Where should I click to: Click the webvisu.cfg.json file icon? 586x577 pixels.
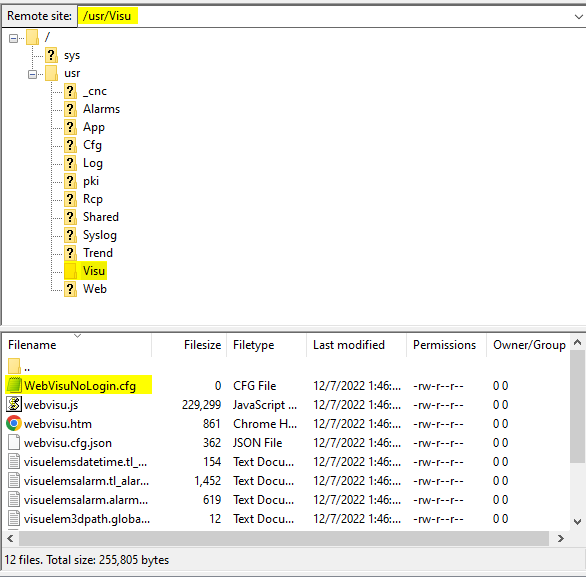[14, 442]
